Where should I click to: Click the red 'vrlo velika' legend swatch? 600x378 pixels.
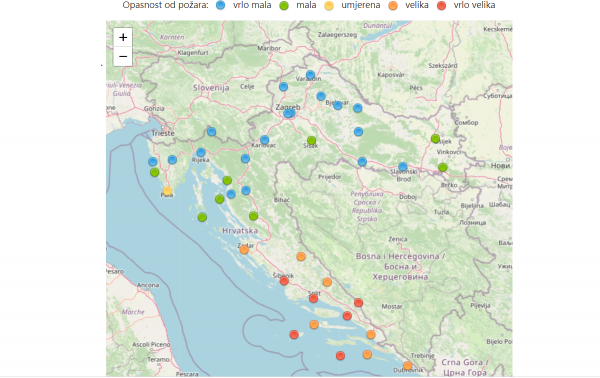(x=442, y=5)
